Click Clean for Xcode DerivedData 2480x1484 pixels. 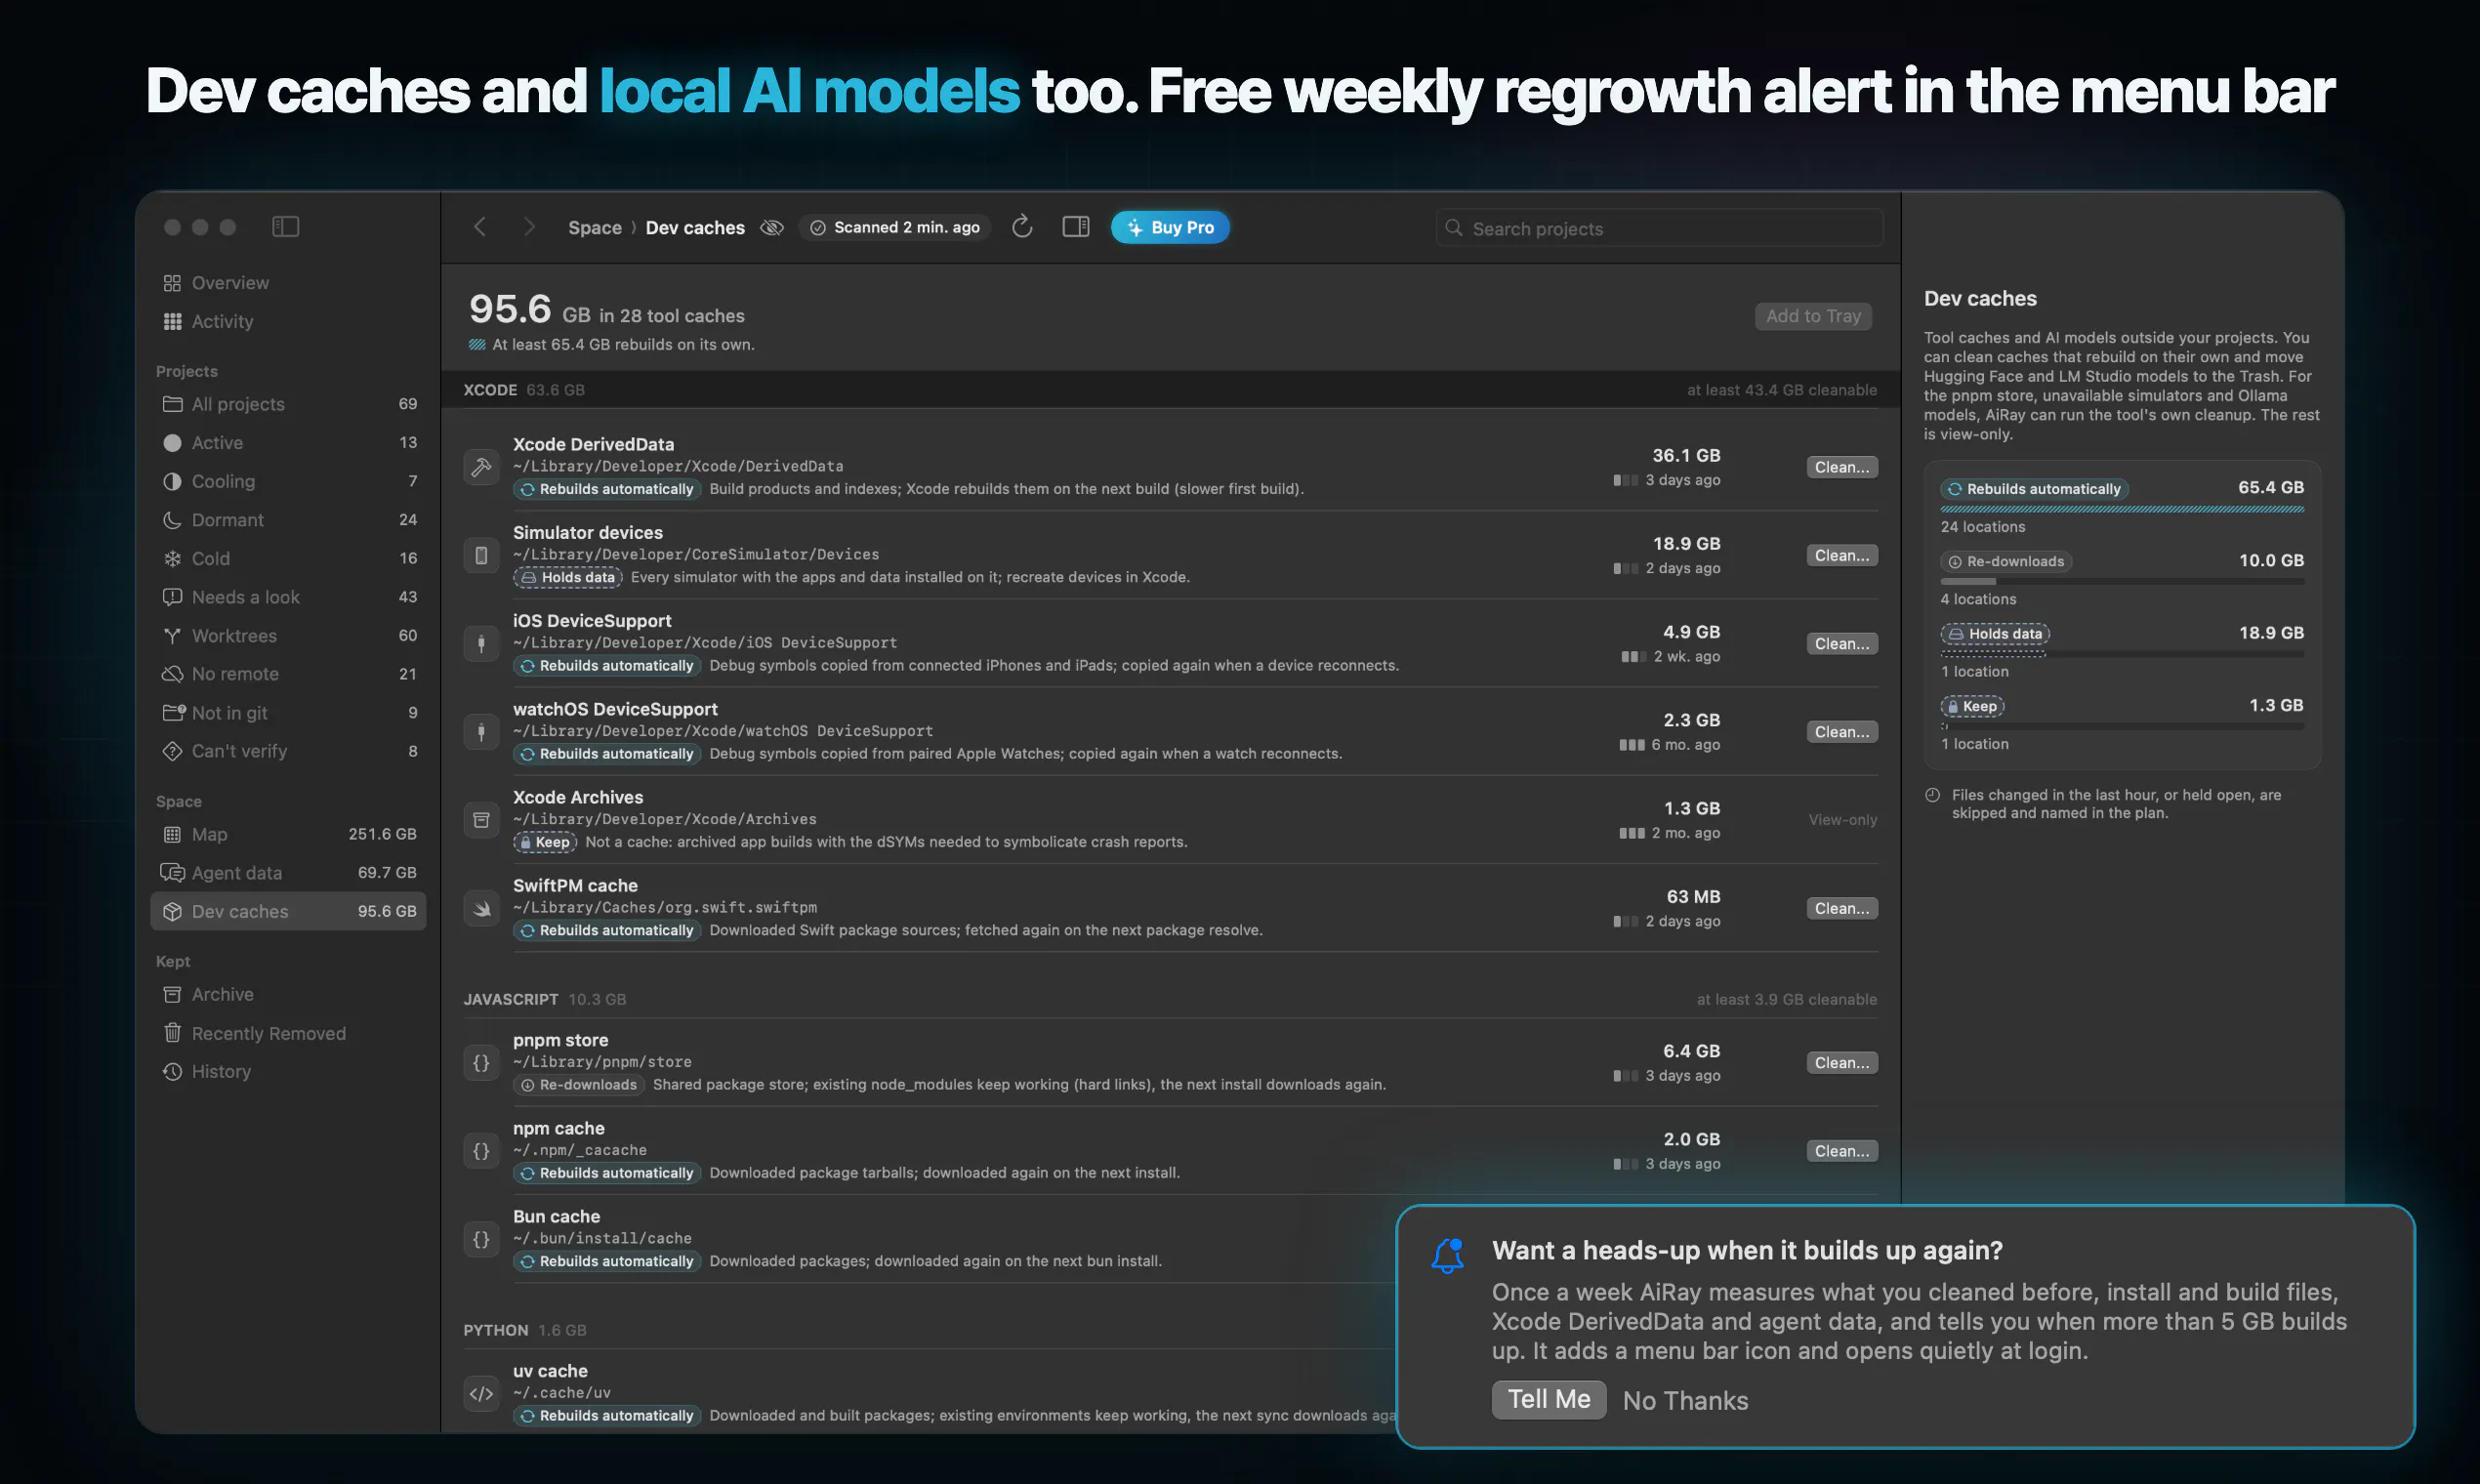click(x=1841, y=467)
